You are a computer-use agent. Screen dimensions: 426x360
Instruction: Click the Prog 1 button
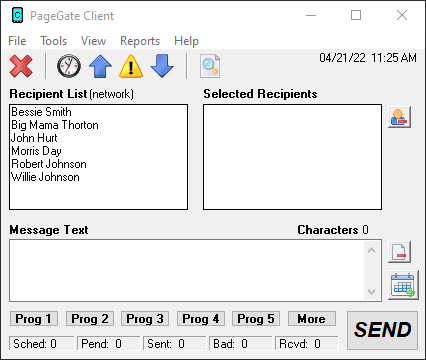pyautogui.click(x=34, y=319)
